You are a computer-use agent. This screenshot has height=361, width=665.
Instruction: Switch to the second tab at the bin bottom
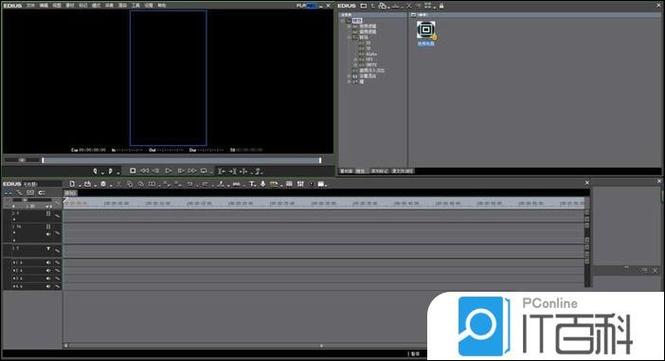tap(360, 171)
